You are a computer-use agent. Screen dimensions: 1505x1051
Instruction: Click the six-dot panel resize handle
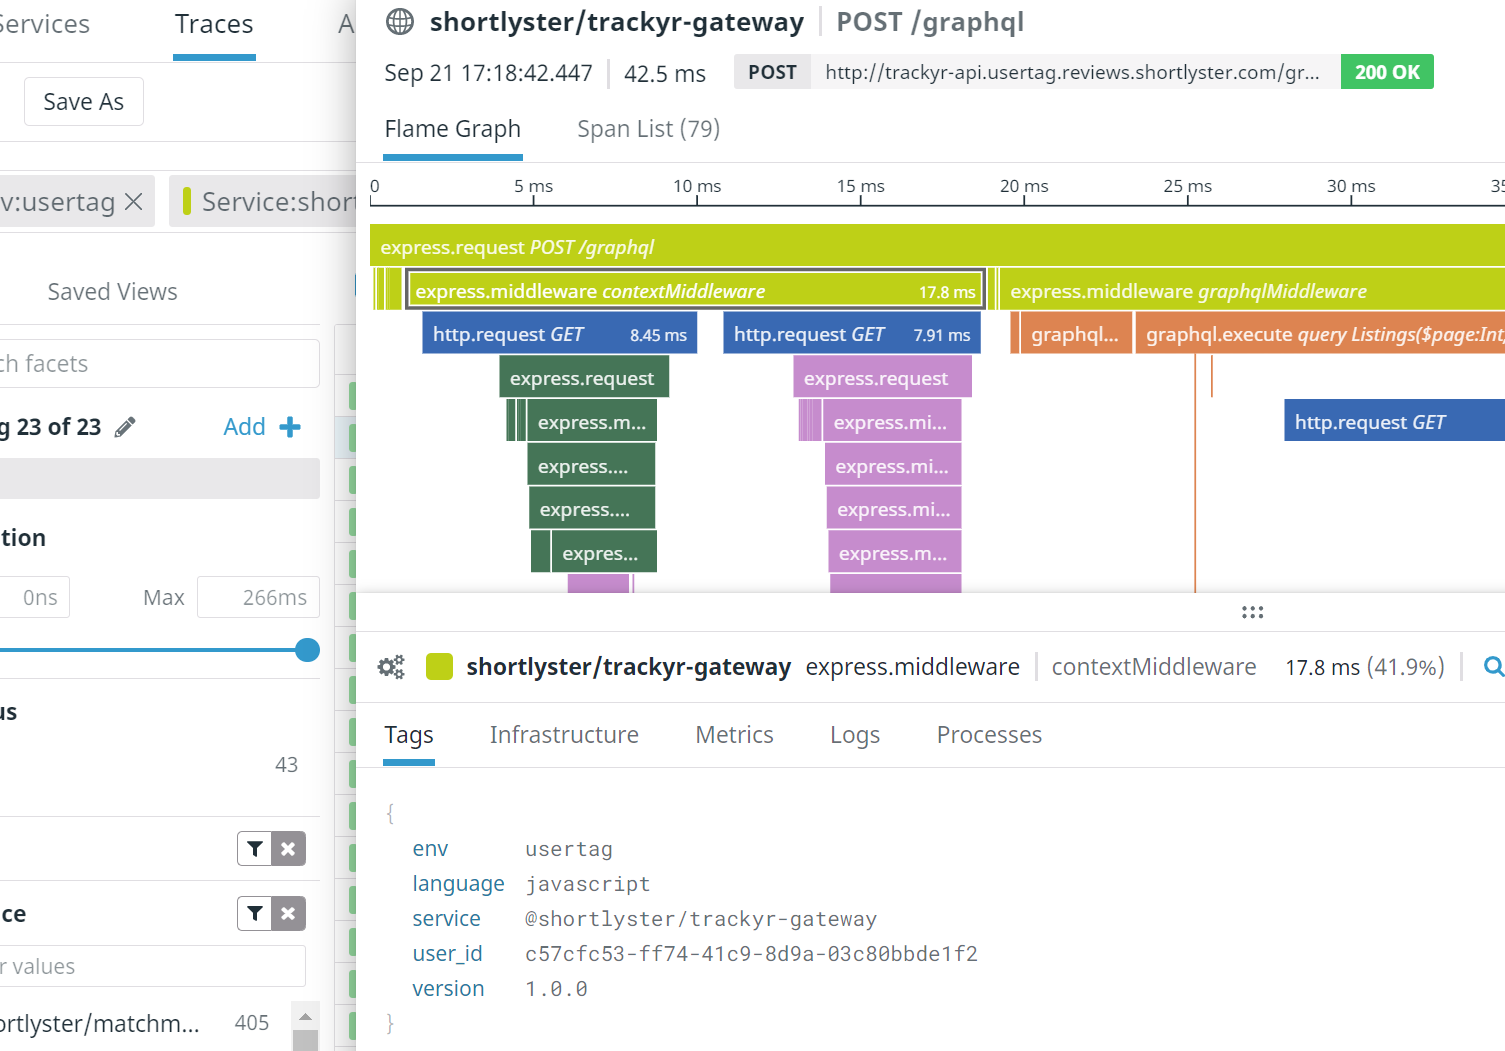[x=1252, y=611]
